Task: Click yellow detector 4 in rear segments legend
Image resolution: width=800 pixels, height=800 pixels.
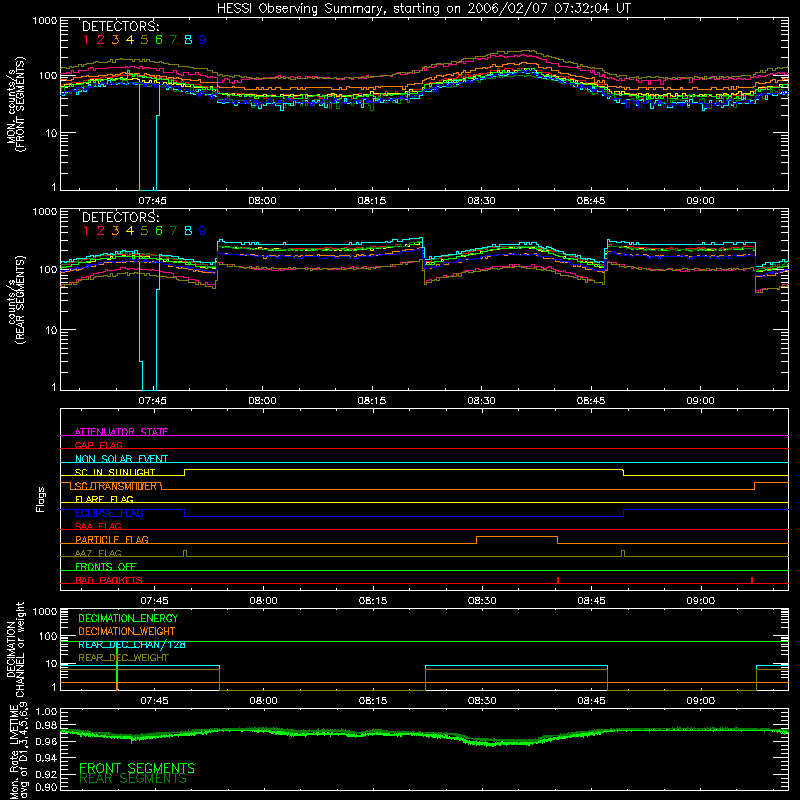Action: coord(130,231)
